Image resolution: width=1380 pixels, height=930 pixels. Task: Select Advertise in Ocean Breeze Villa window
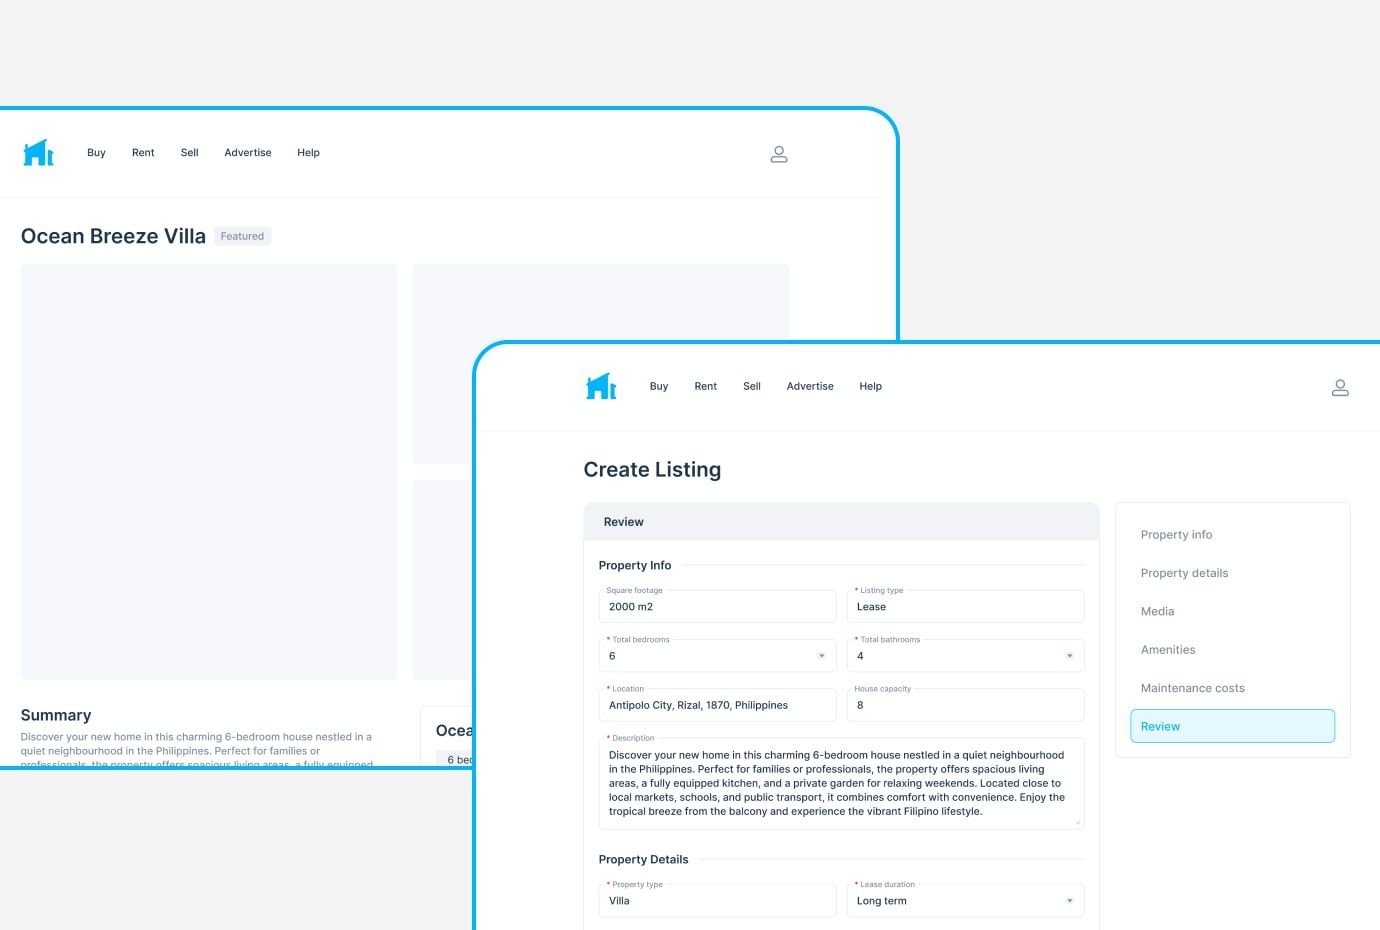pos(248,153)
